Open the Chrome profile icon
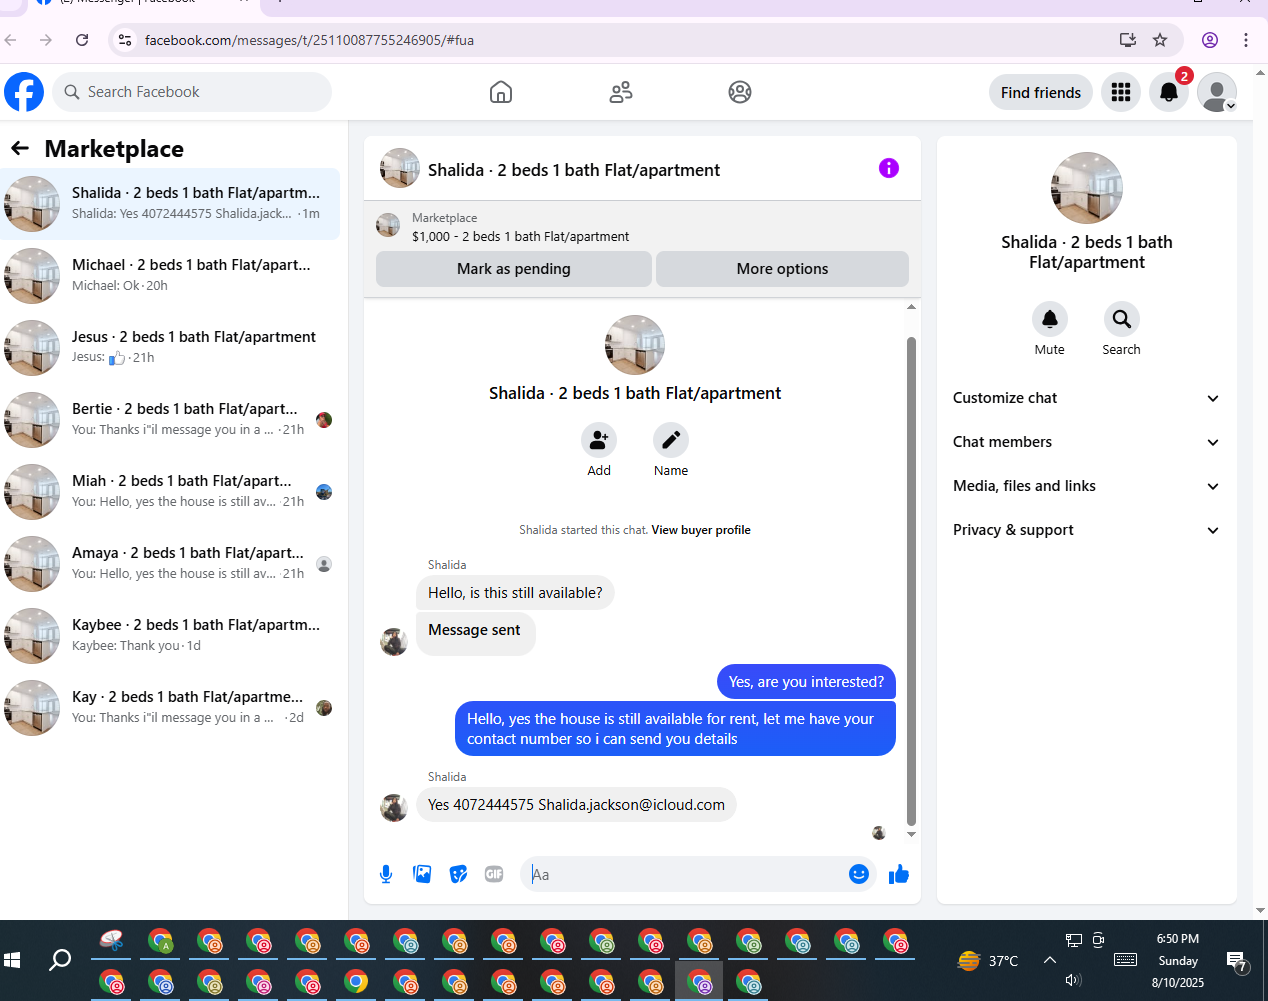Image resolution: width=1268 pixels, height=1001 pixels. (1210, 40)
